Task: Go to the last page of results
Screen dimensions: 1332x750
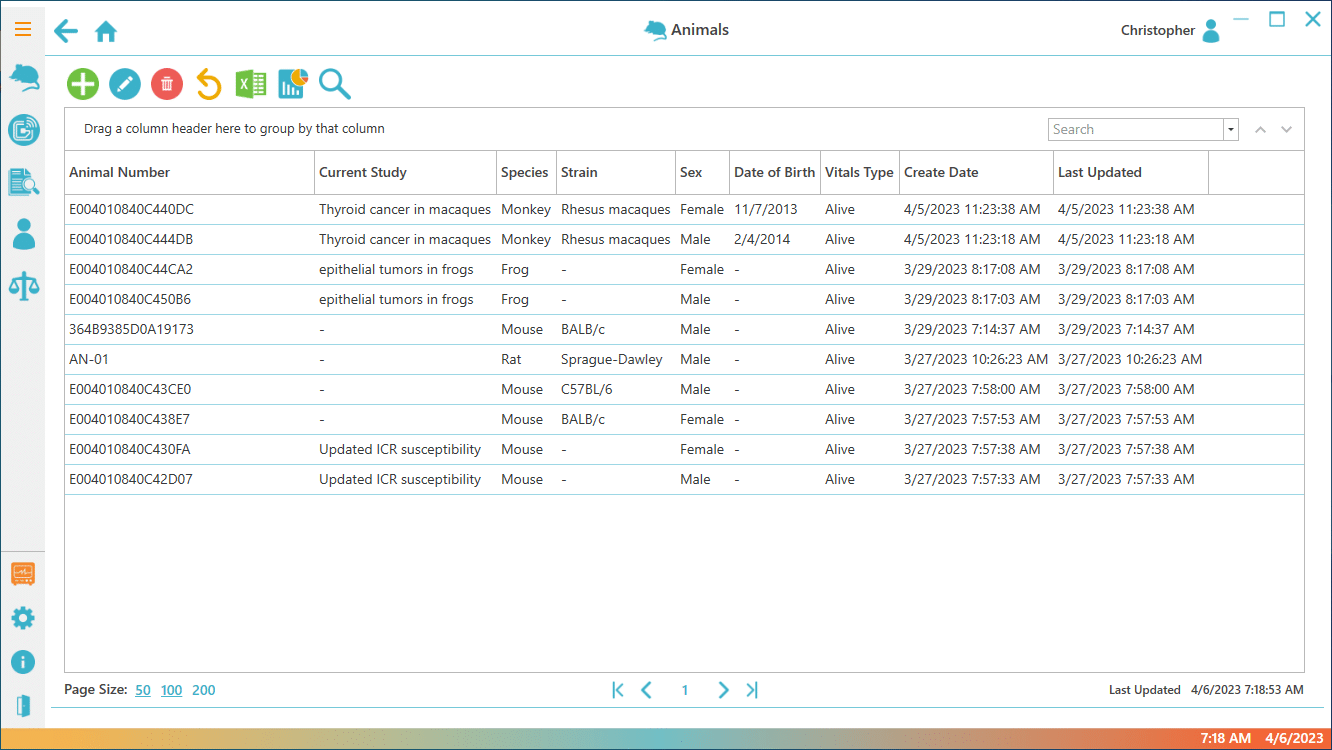Action: pyautogui.click(x=752, y=690)
